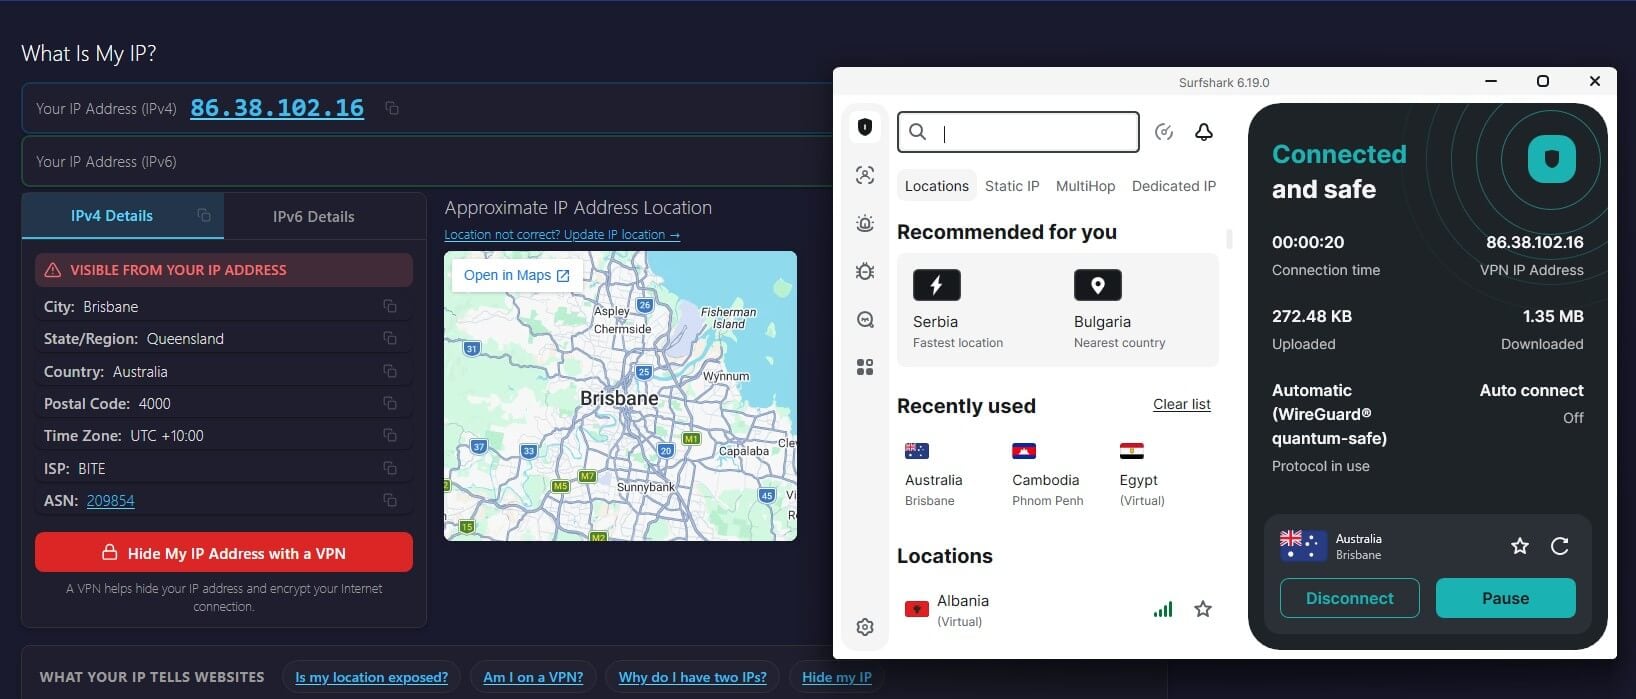
Task: Switch to the IPv6 Details tab
Action: click(314, 216)
